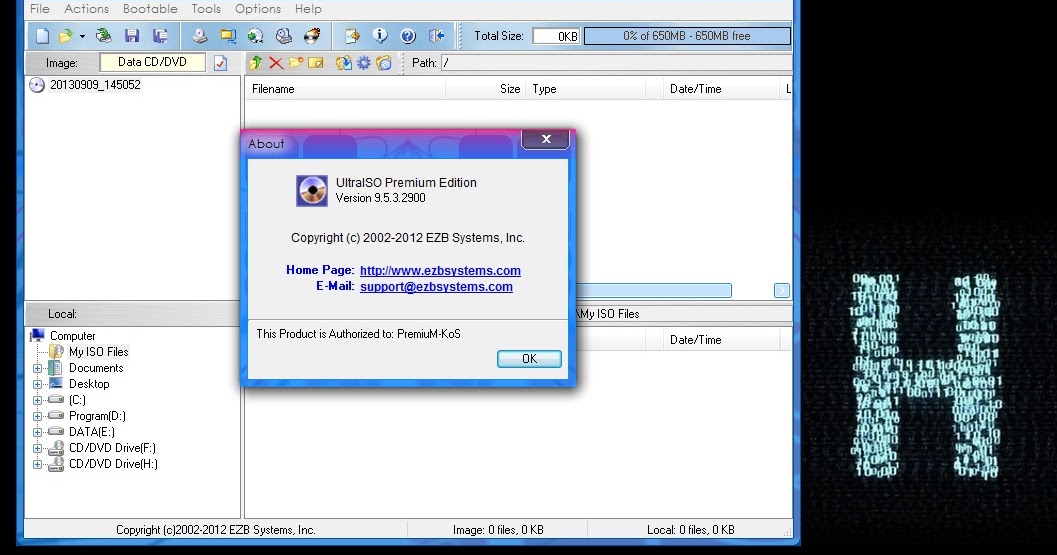Select DATA(E:) drive
1057x555 pixels.
[92, 432]
